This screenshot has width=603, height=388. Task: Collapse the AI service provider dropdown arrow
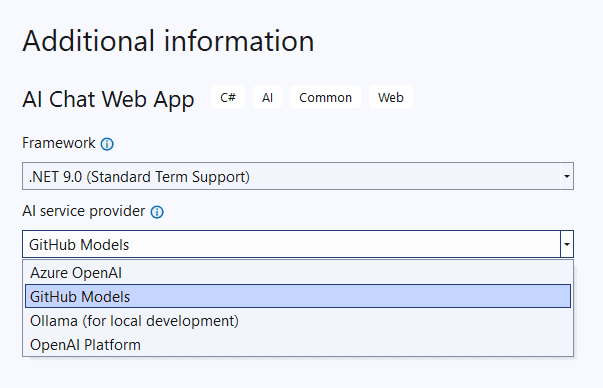tap(566, 244)
